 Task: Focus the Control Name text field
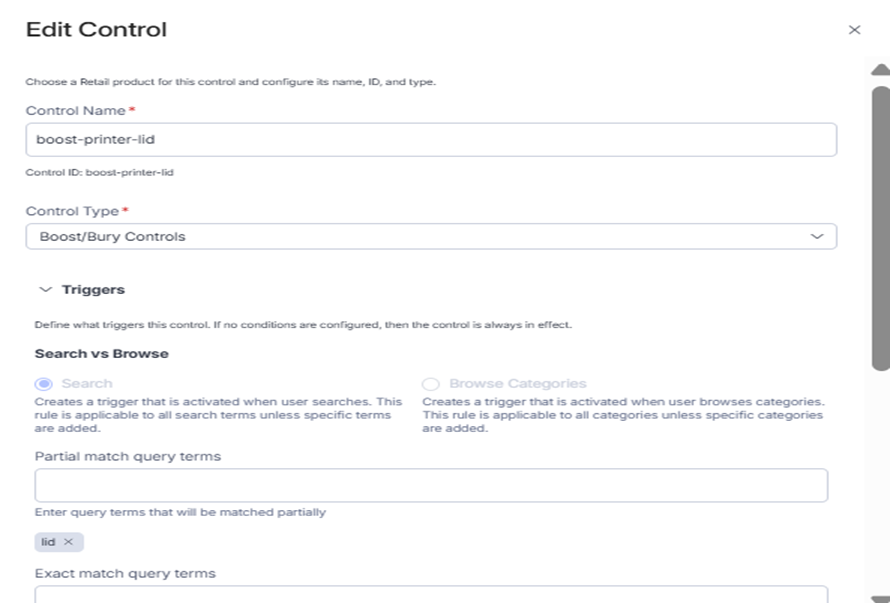[430, 140]
